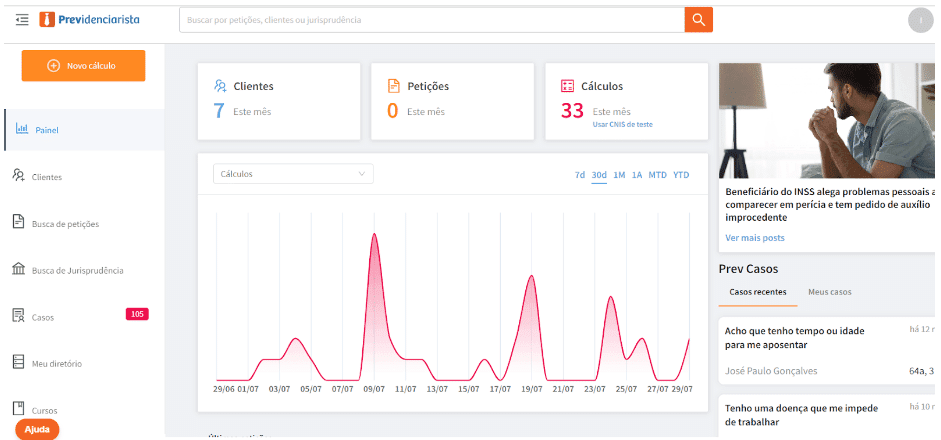This screenshot has width=941, height=440.
Task: Click the orange search magnifier button
Action: (x=698, y=20)
